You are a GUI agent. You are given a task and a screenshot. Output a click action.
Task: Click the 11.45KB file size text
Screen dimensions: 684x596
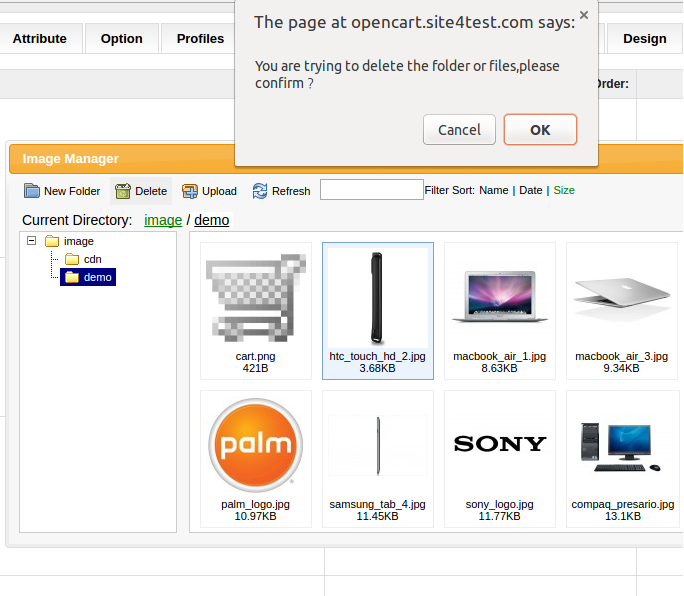click(377, 517)
